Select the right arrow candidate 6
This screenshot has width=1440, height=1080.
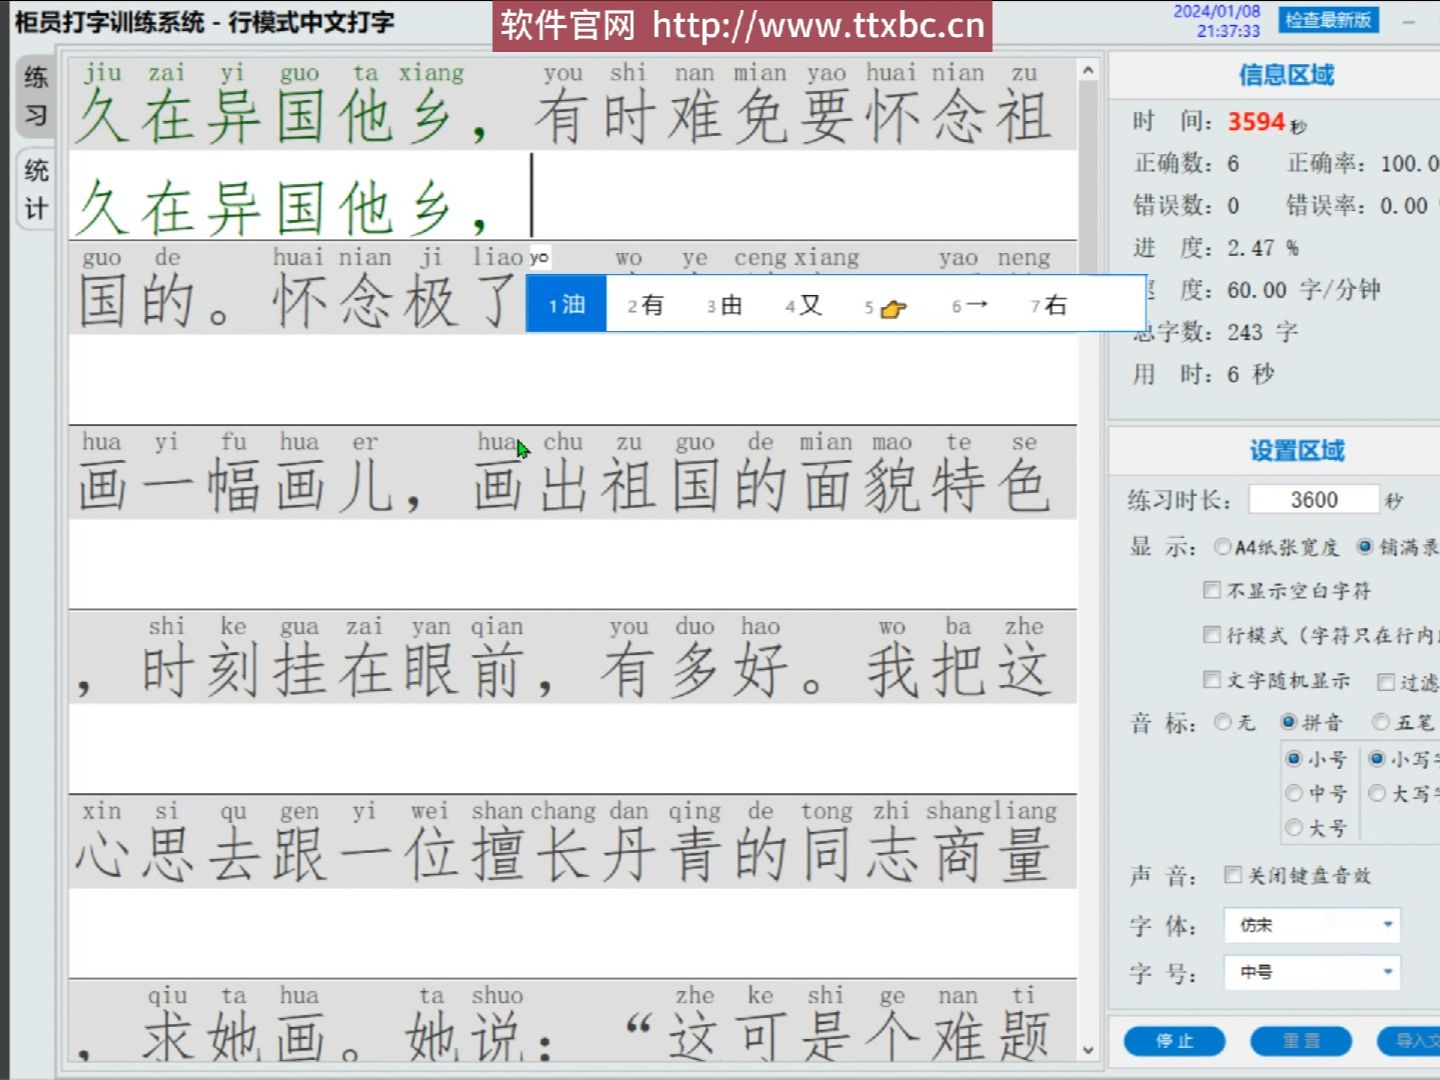(969, 305)
